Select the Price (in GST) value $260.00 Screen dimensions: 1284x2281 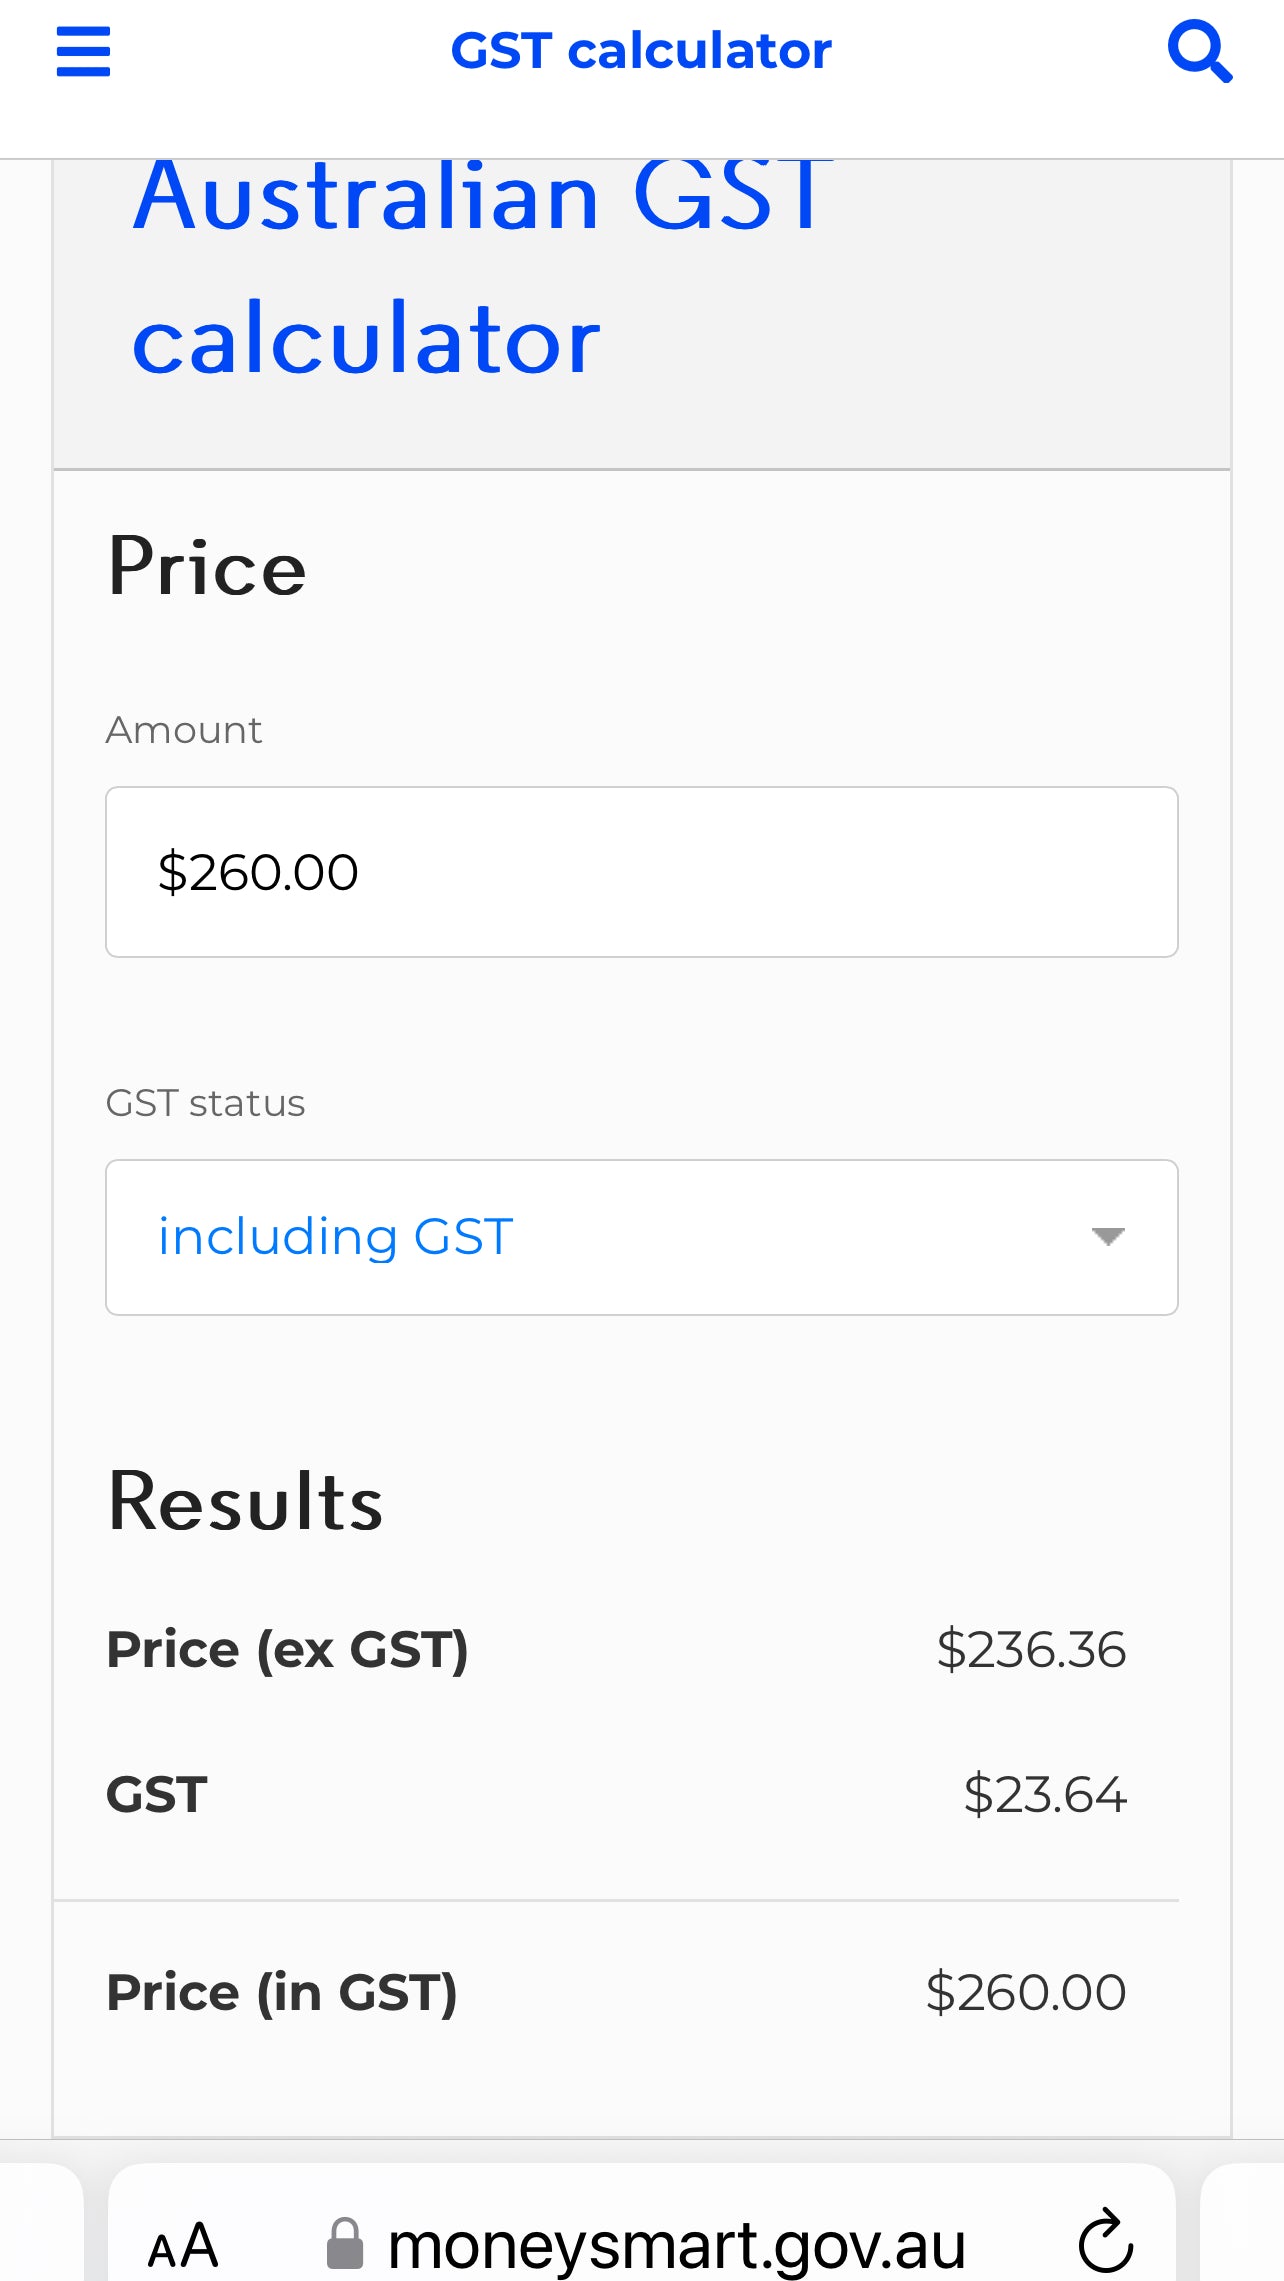pos(1026,1992)
